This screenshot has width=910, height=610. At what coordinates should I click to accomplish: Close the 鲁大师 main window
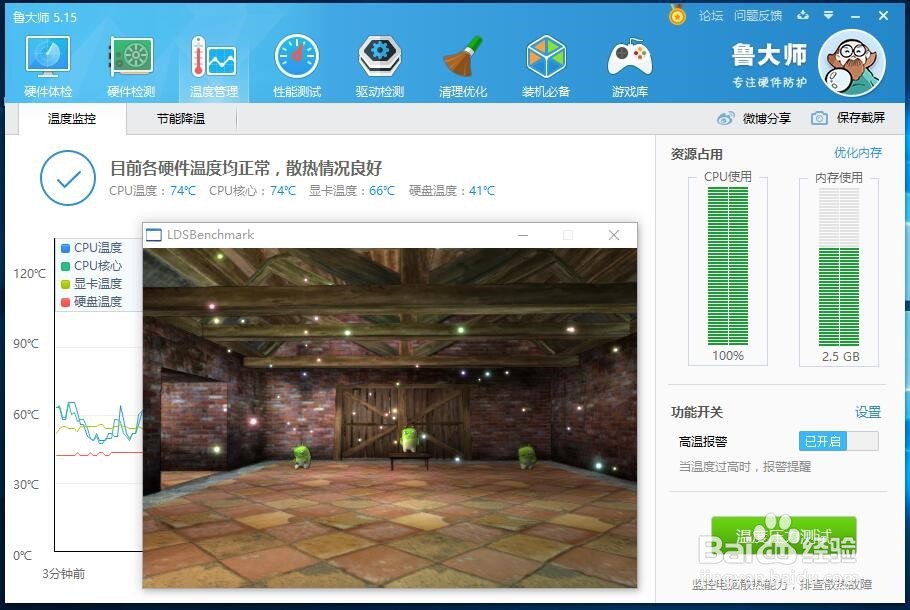[883, 16]
